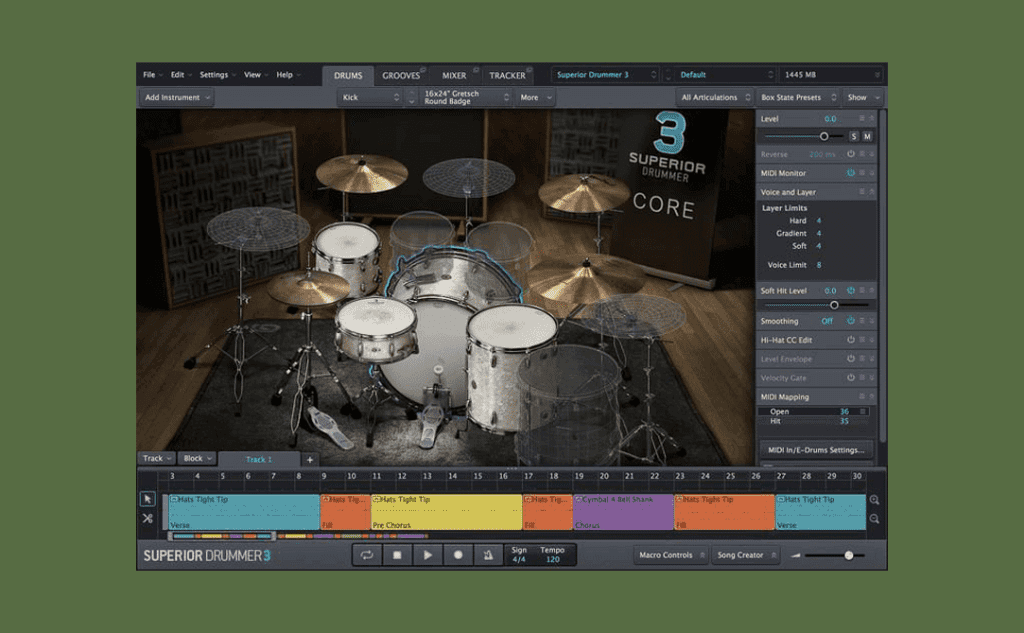Switch to the Mixer tab
This screenshot has height=633, width=1024.
click(x=454, y=75)
